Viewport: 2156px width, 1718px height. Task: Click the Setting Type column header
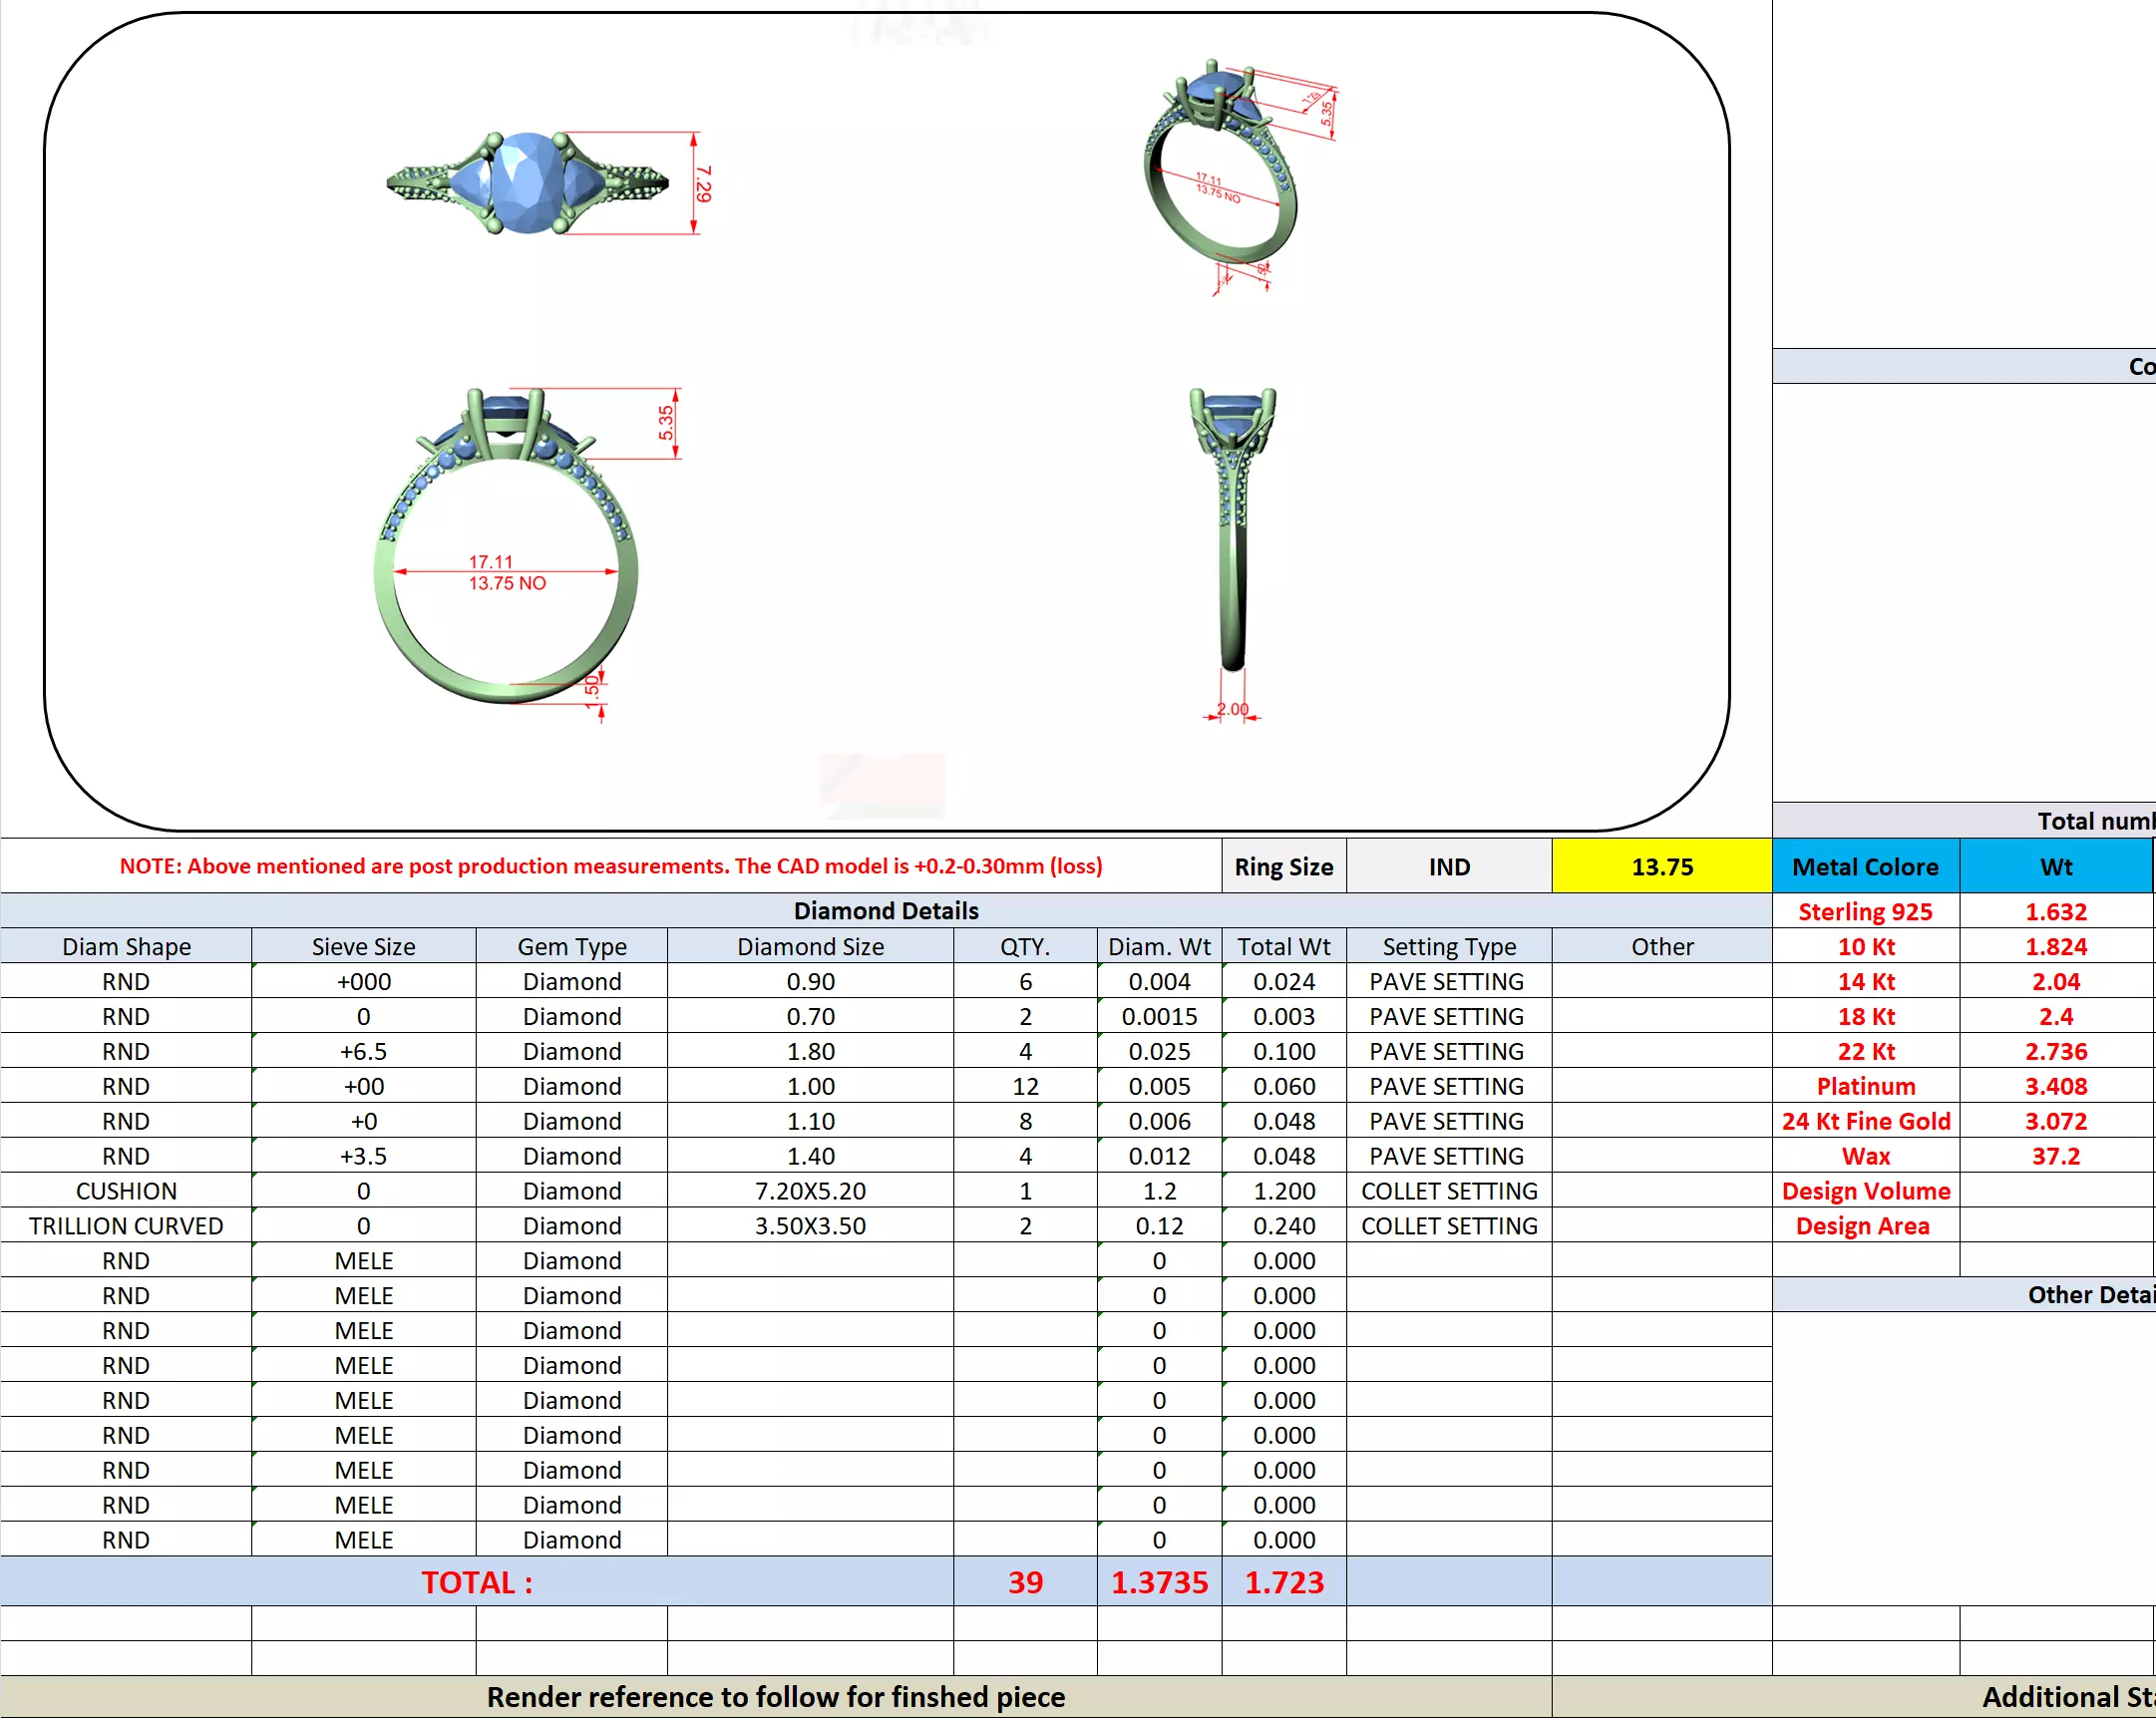pyautogui.click(x=1448, y=946)
